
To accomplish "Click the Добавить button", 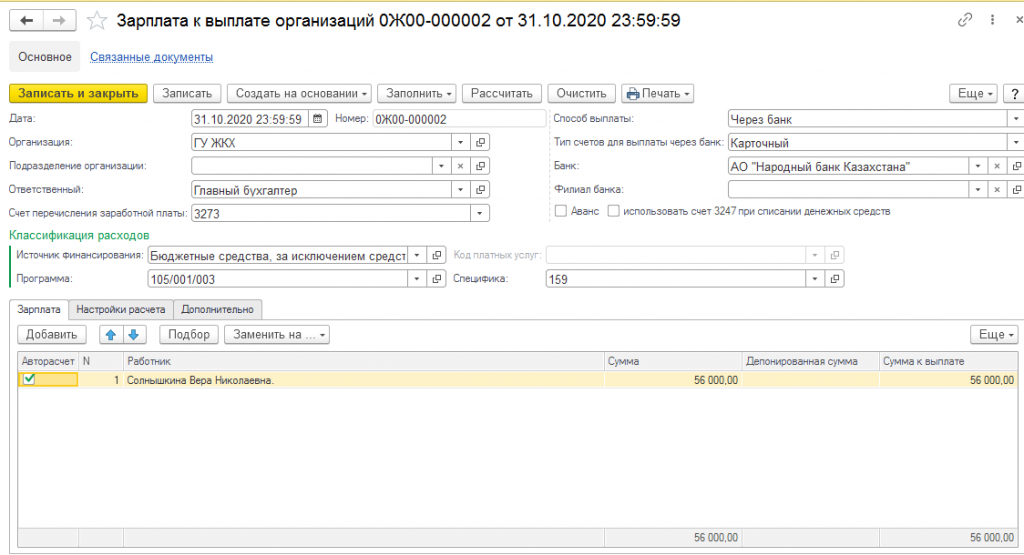I will coord(52,334).
